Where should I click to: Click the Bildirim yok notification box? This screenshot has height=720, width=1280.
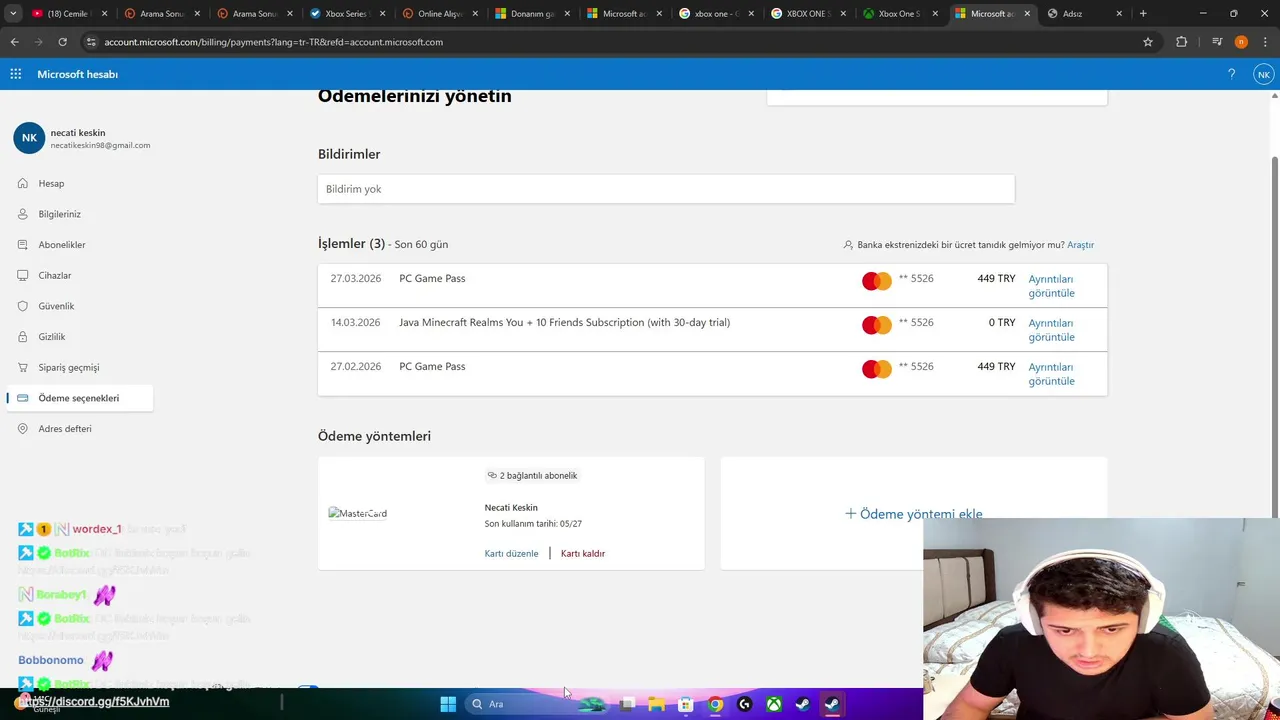pyautogui.click(x=666, y=189)
